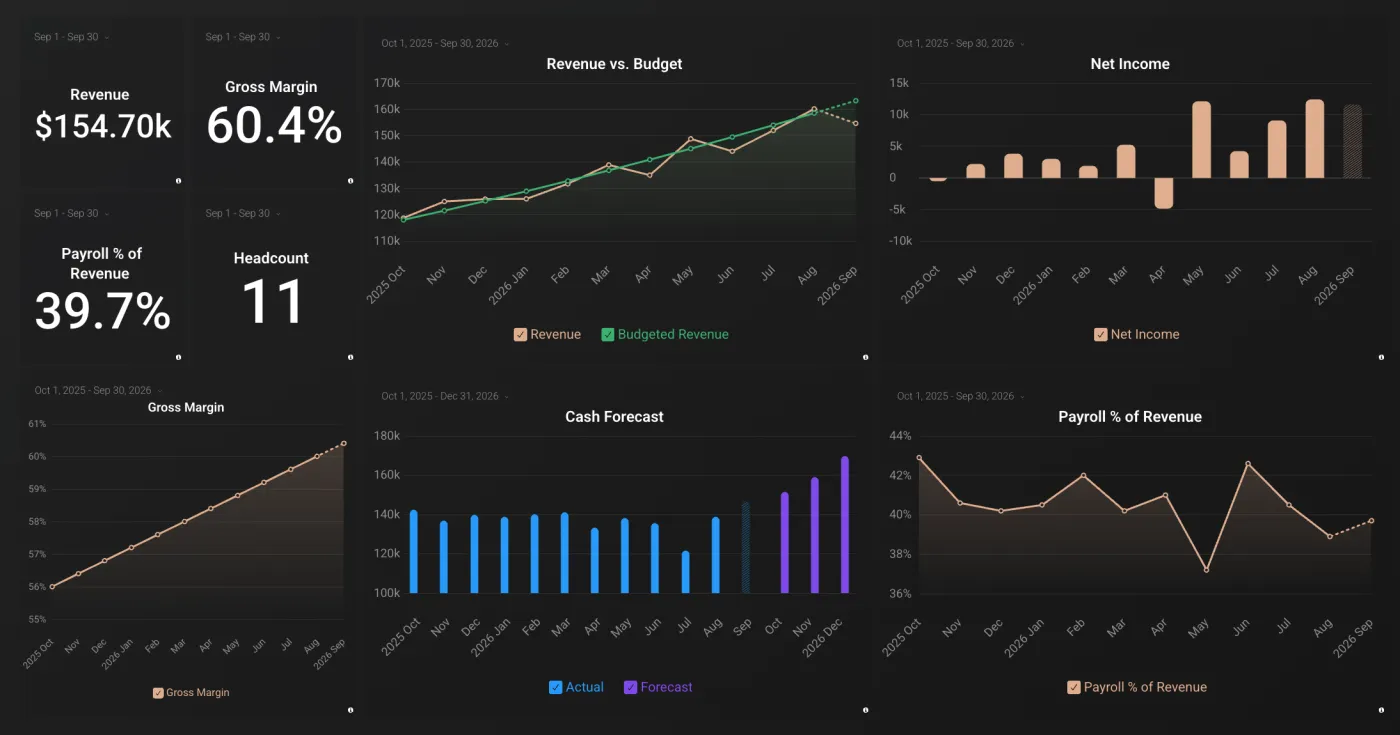Image resolution: width=1400 pixels, height=735 pixels.
Task: Click the info icon on the Revenue KPI card
Action: click(x=178, y=181)
